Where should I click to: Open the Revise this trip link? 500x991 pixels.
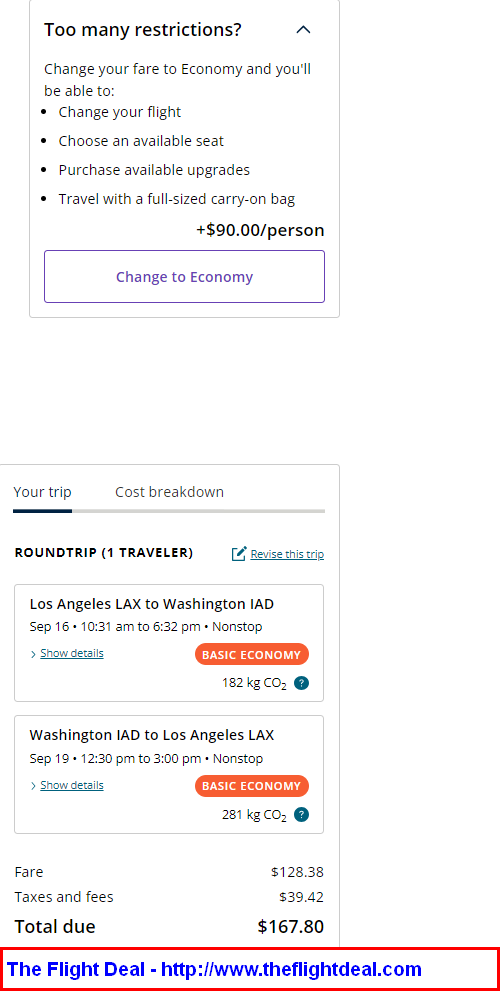coord(287,554)
